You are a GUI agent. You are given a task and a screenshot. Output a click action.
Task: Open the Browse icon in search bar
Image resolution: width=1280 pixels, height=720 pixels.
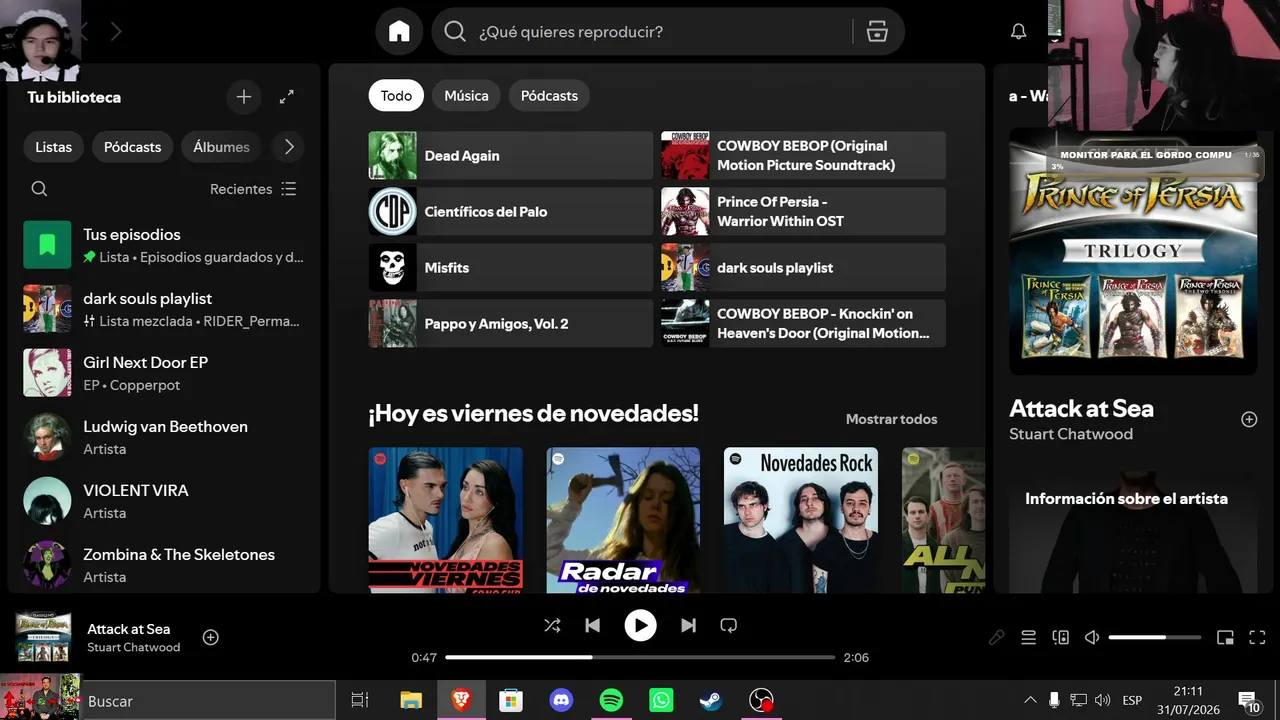[x=877, y=32]
